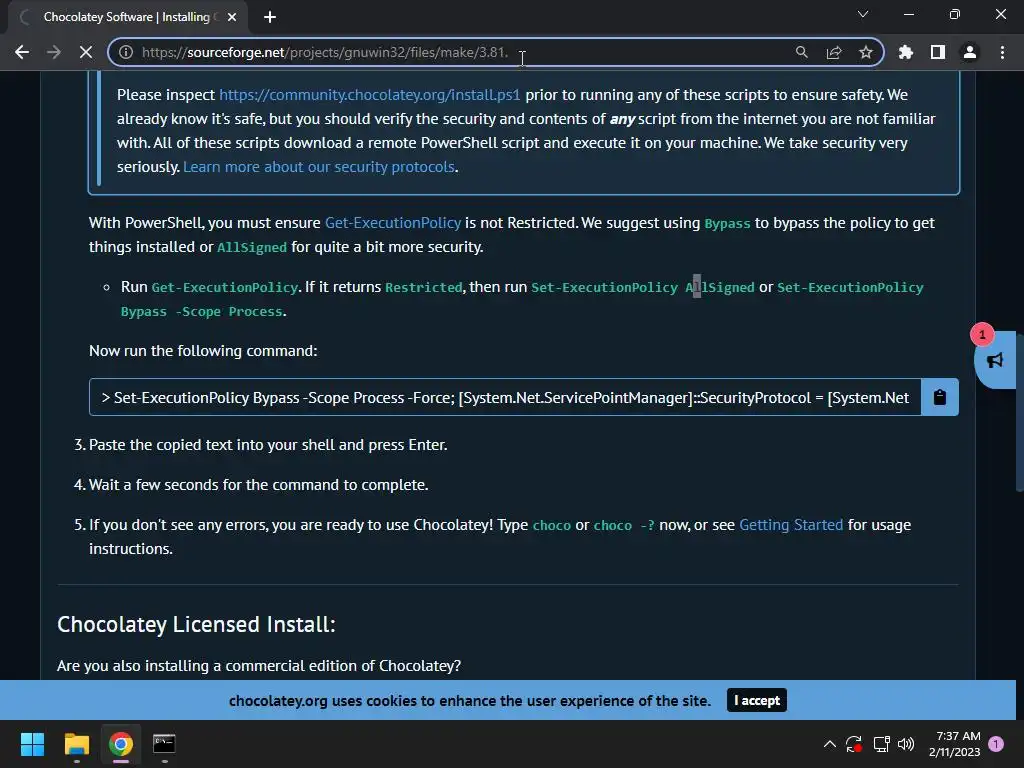Open the terminal window from taskbar
1024x768 pixels.
[164, 744]
